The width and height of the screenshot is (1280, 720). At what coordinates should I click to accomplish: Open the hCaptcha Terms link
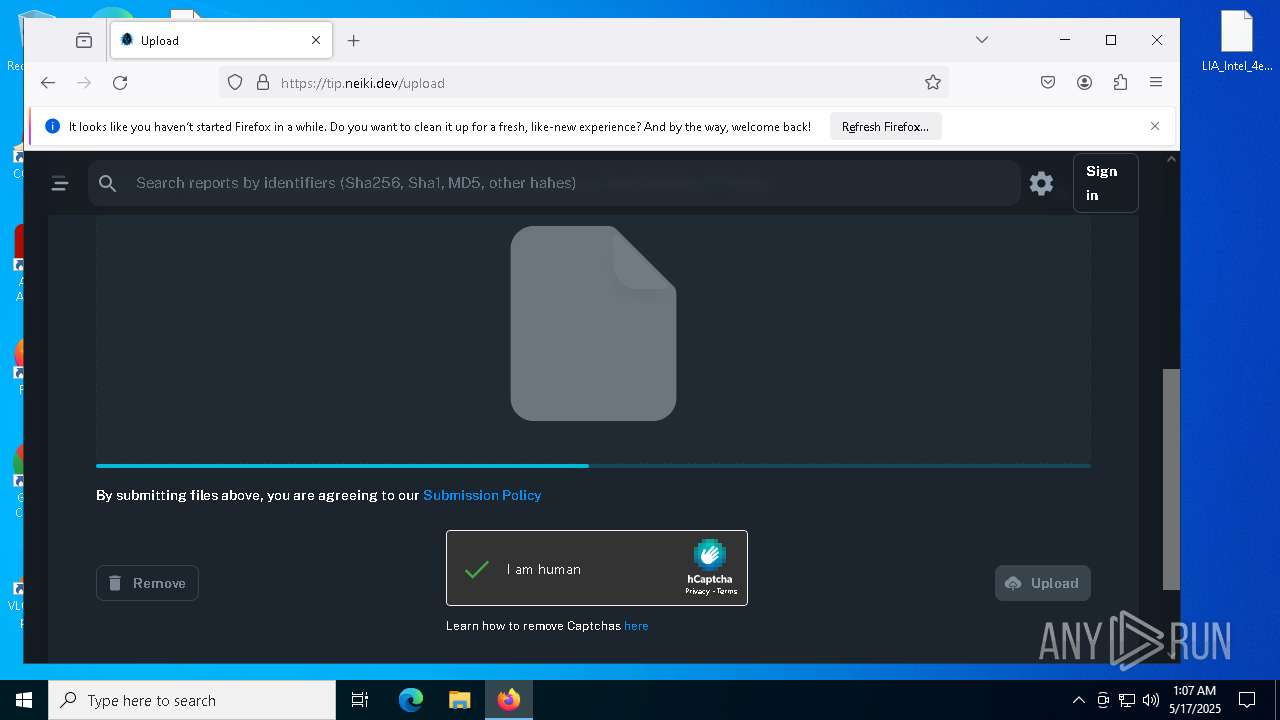pyautogui.click(x=727, y=591)
